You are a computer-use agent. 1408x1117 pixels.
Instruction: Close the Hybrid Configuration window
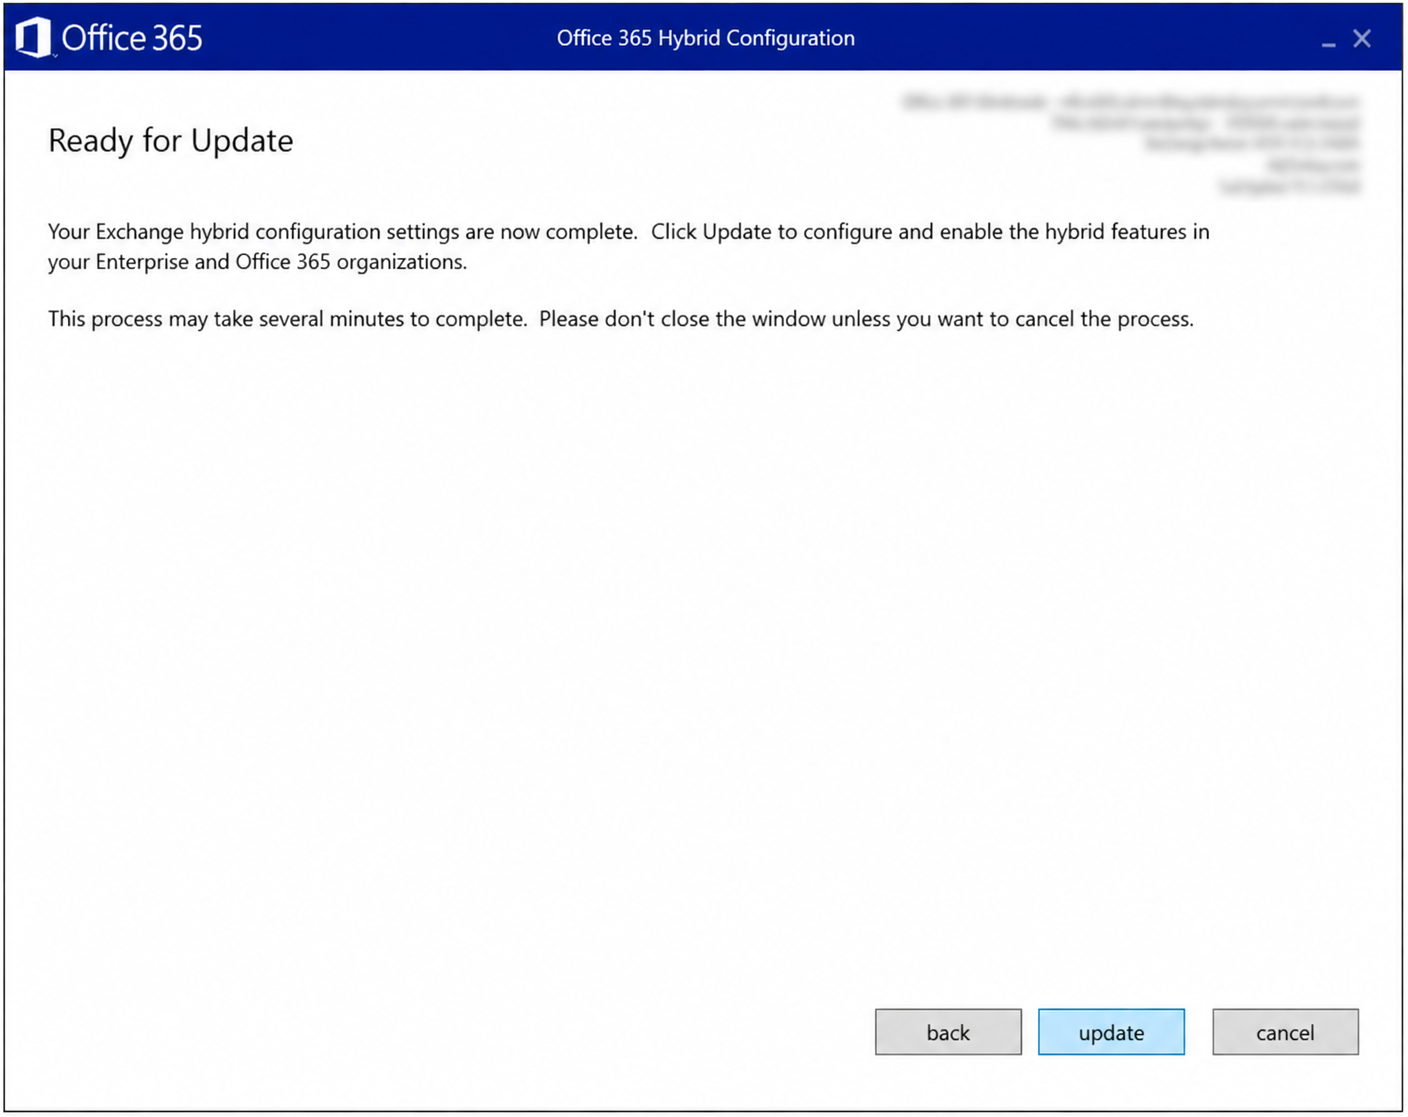1362,39
